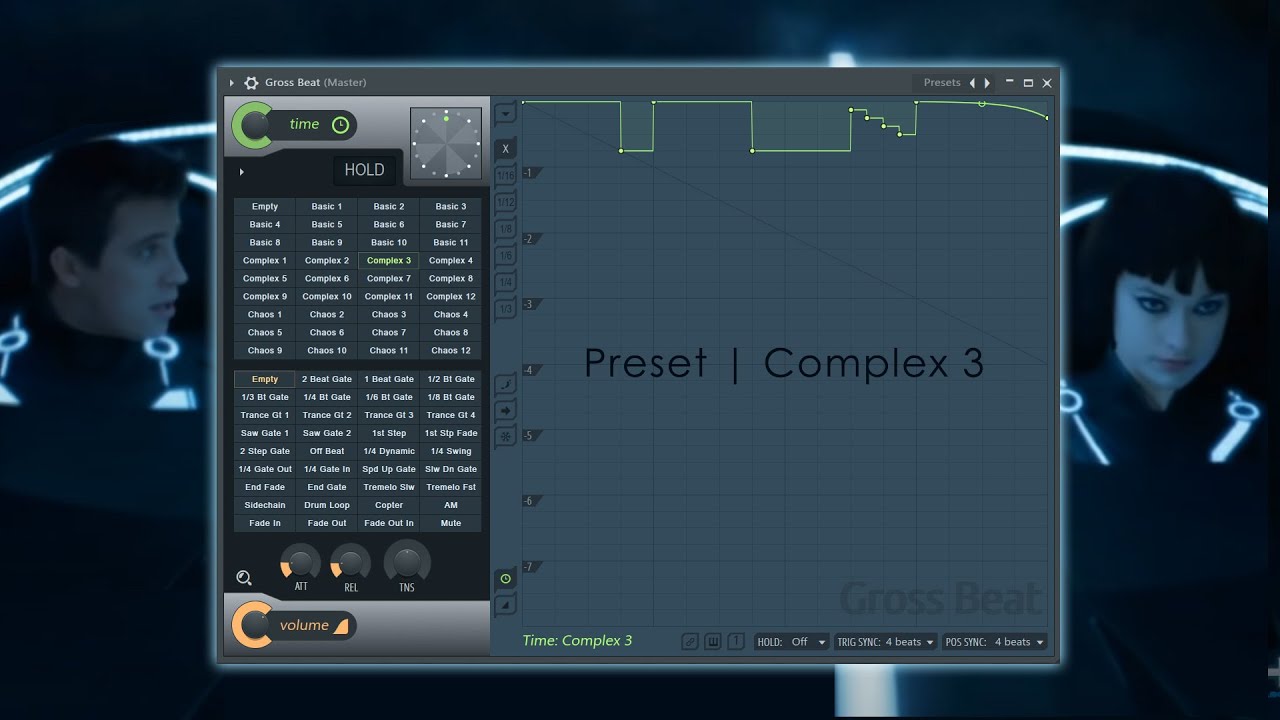The width and height of the screenshot is (1280, 720).
Task: Click the number 1 icon button
Action: pos(736,642)
